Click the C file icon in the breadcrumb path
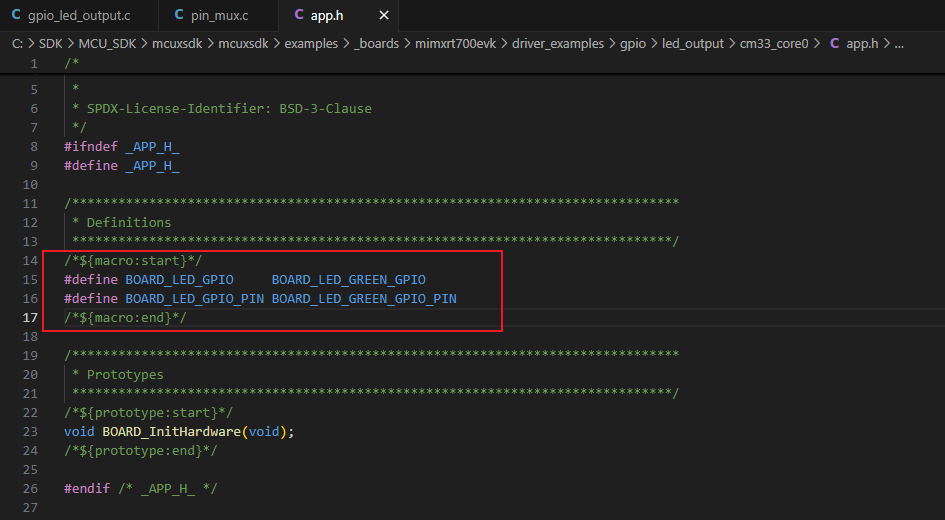945x520 pixels. point(835,44)
